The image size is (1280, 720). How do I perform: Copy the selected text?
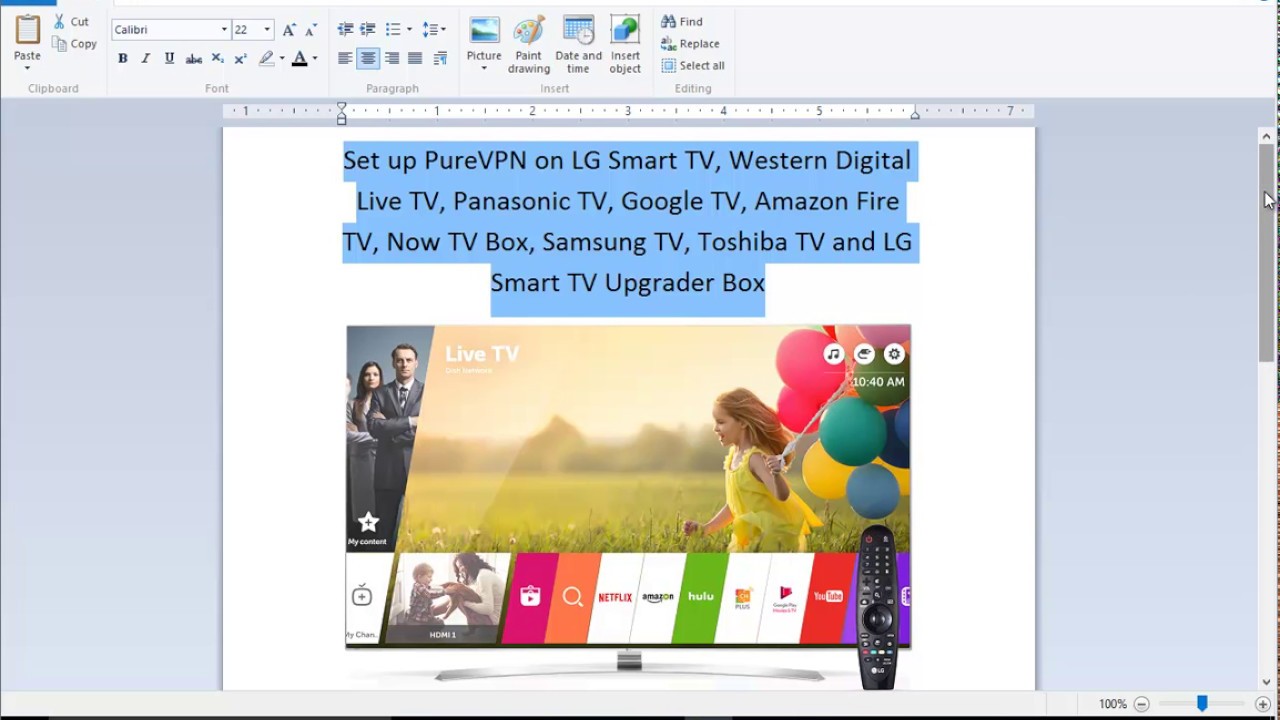(x=75, y=44)
